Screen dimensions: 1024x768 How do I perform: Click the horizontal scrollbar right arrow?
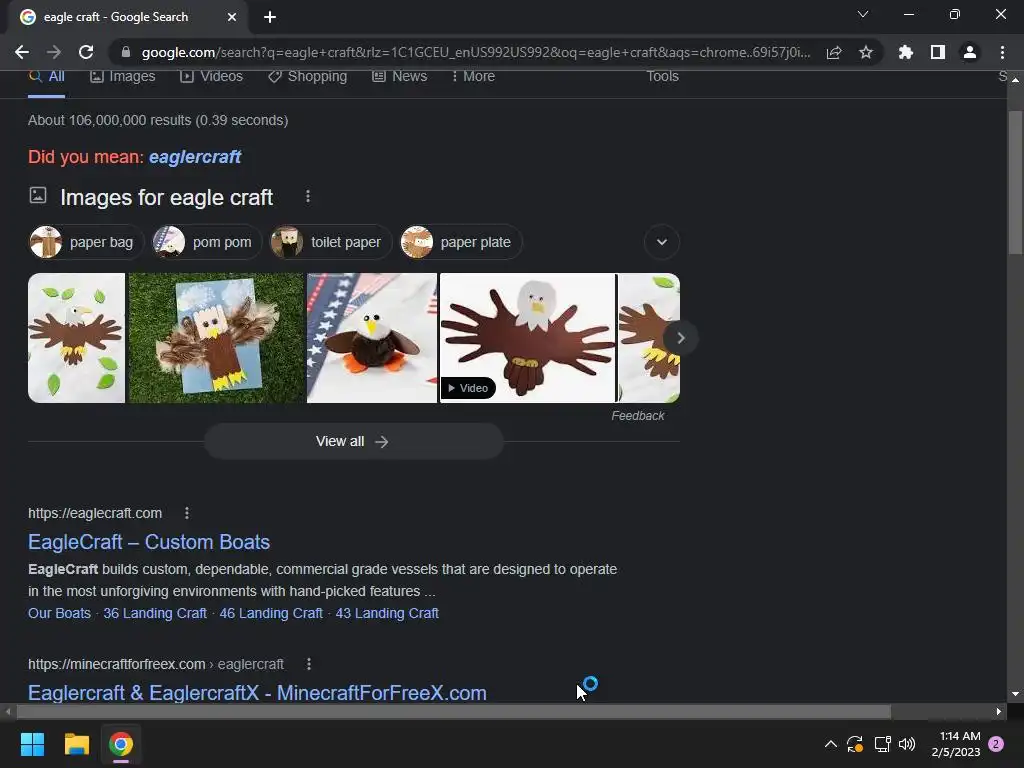tap(999, 711)
